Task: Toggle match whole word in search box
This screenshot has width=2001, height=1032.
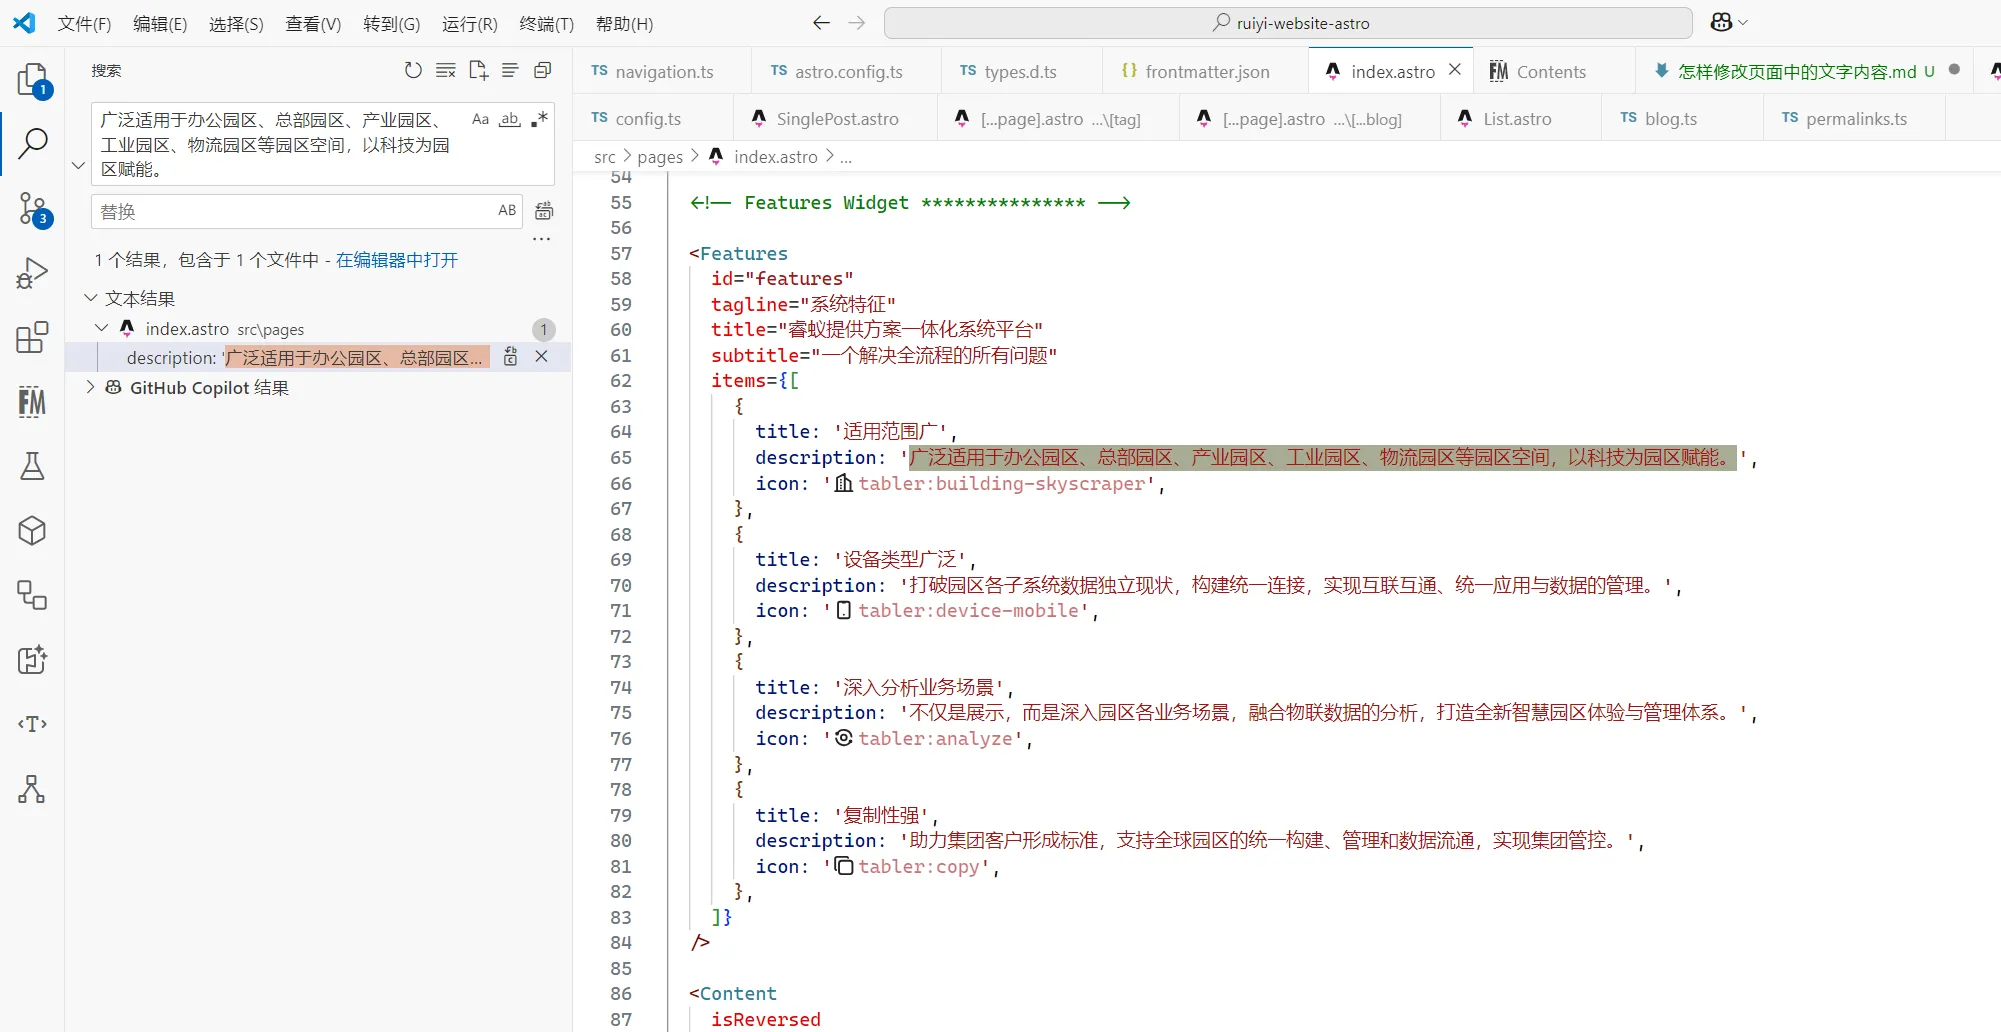Action: click(x=510, y=119)
